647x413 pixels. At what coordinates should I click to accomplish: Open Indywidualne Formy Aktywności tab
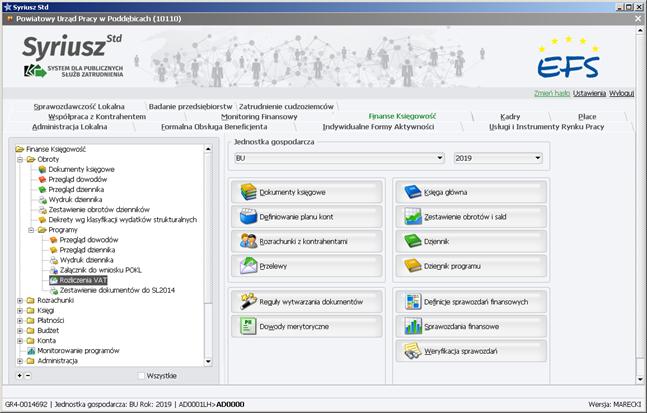pos(378,127)
